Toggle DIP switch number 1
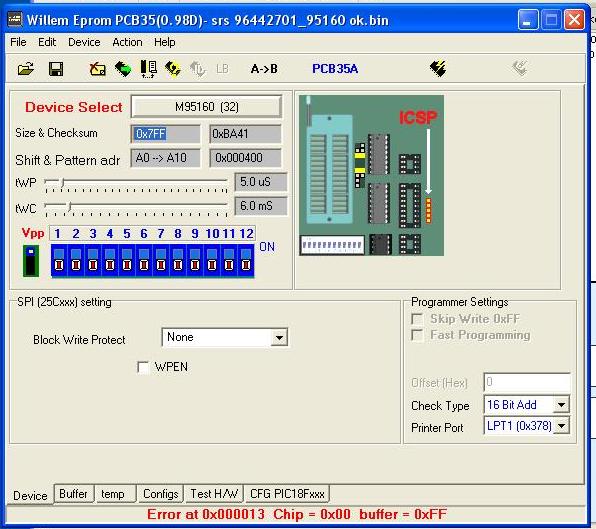 [59, 261]
